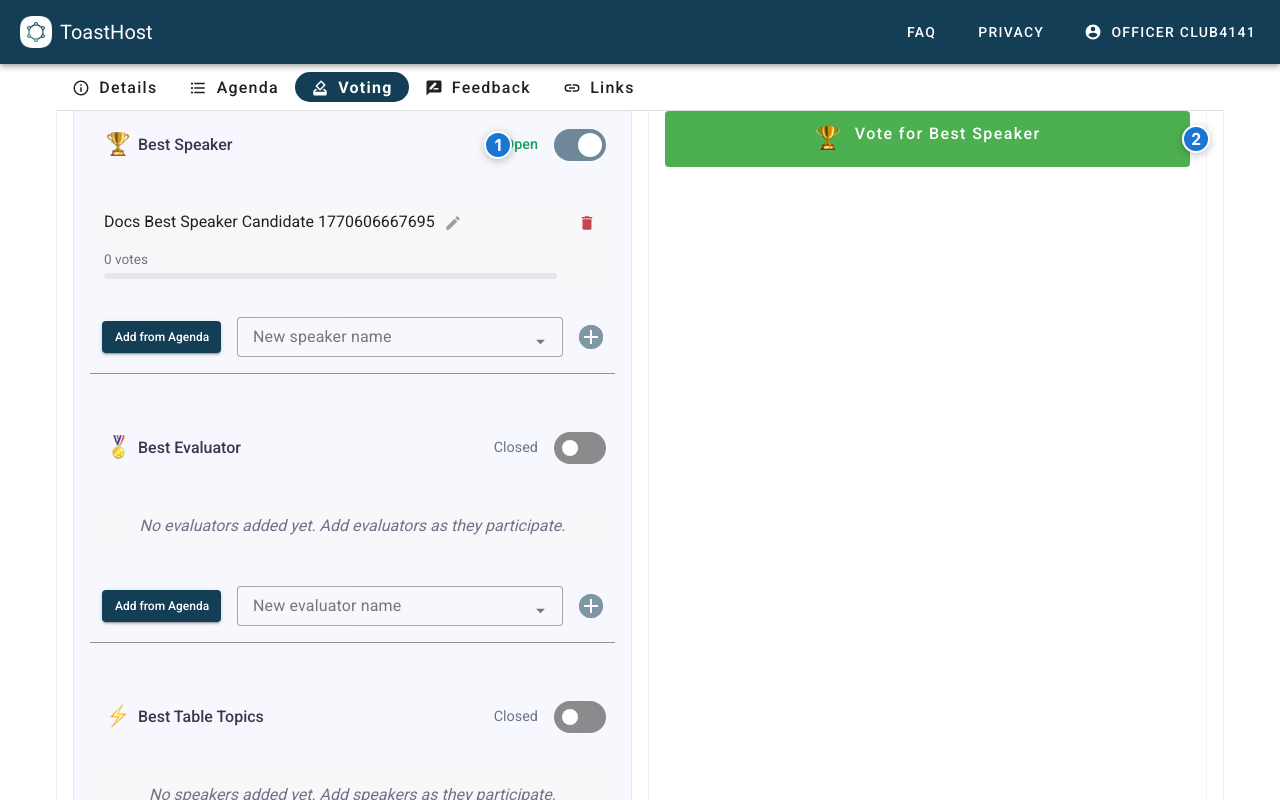Viewport: 1280px width, 800px height.
Task: Click the ToastHost gear logo
Action: click(x=36, y=32)
